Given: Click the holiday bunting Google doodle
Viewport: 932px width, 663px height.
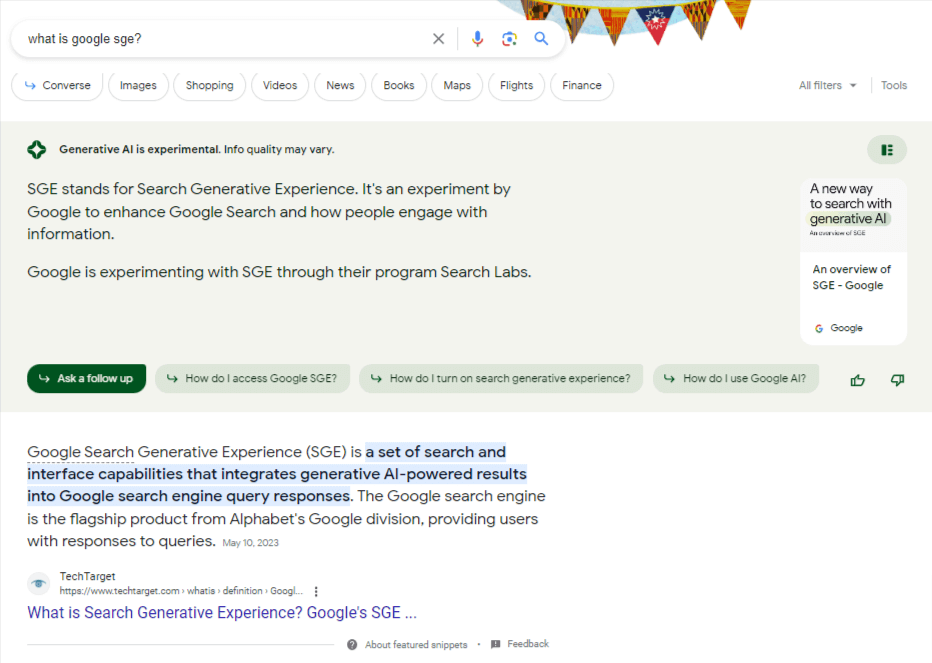Looking at the screenshot, I should pos(624,23).
